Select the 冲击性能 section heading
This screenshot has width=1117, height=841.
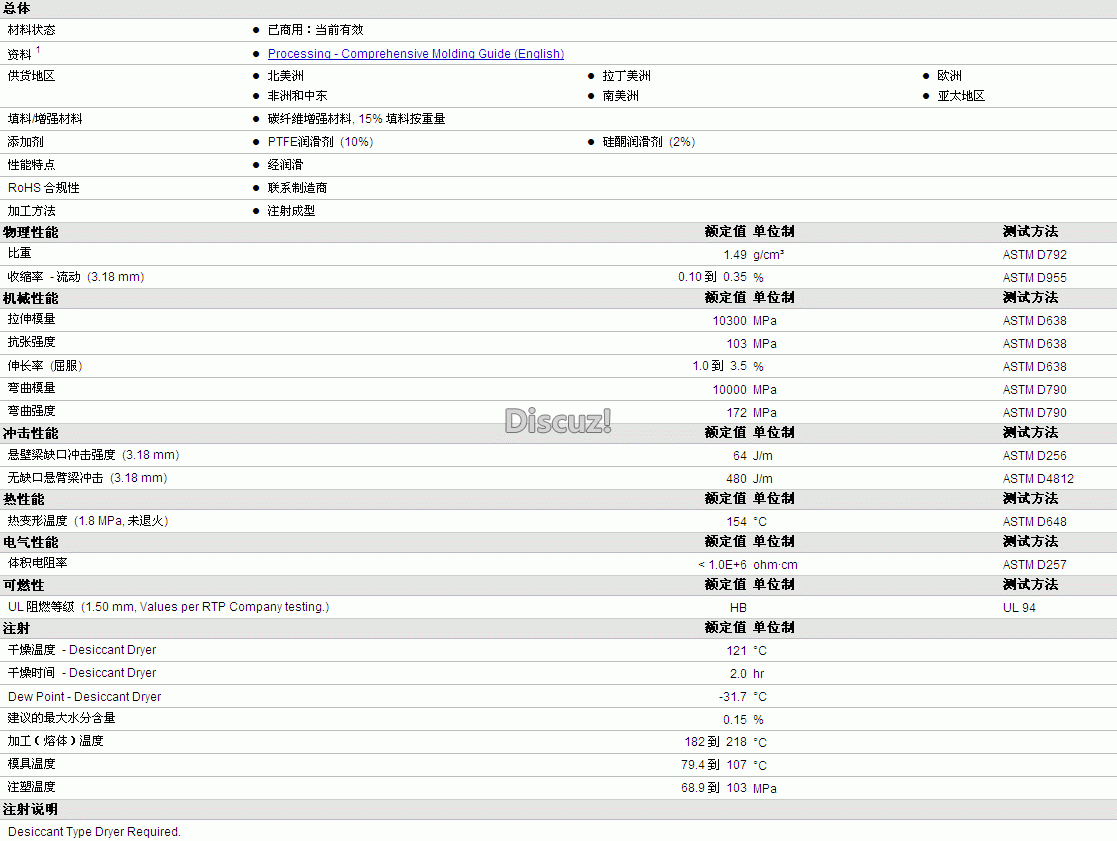pos(31,433)
